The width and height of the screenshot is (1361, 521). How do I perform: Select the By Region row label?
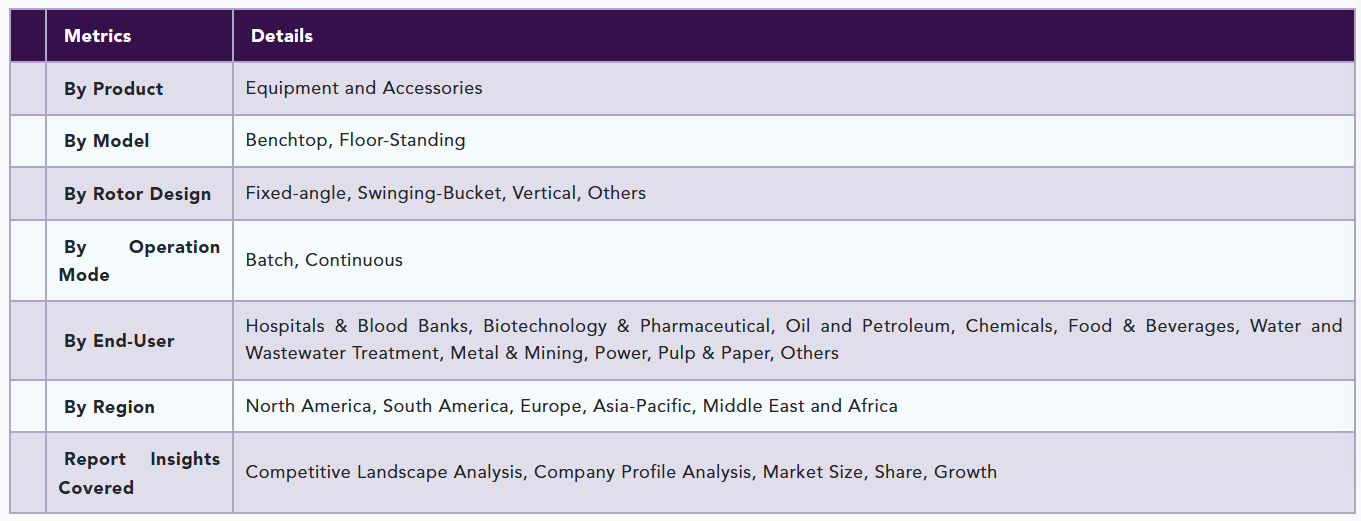pos(109,407)
